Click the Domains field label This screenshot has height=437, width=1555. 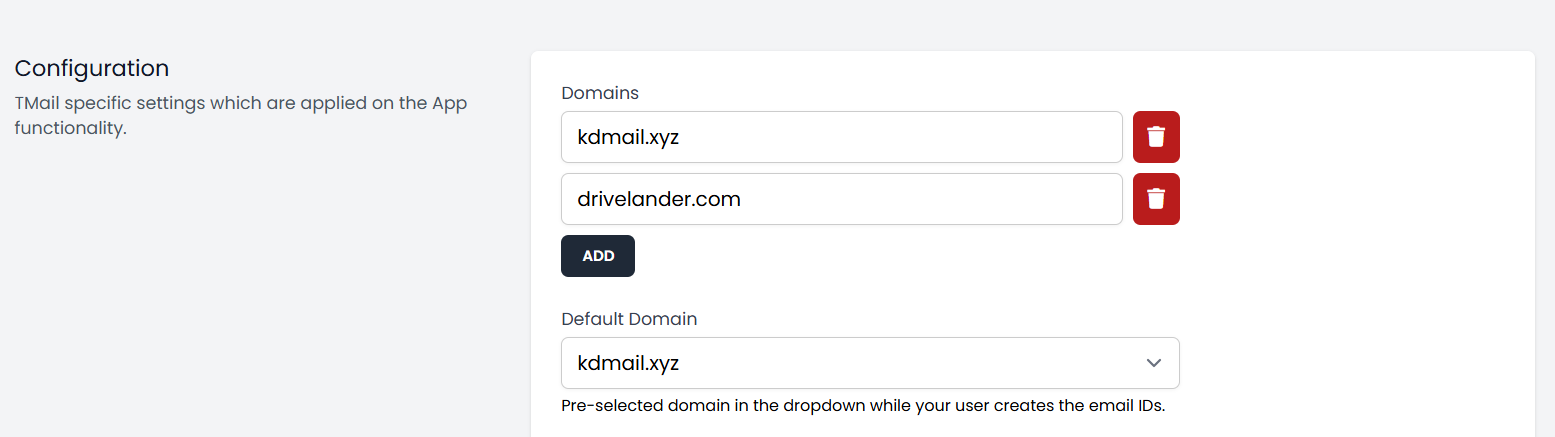tap(600, 93)
